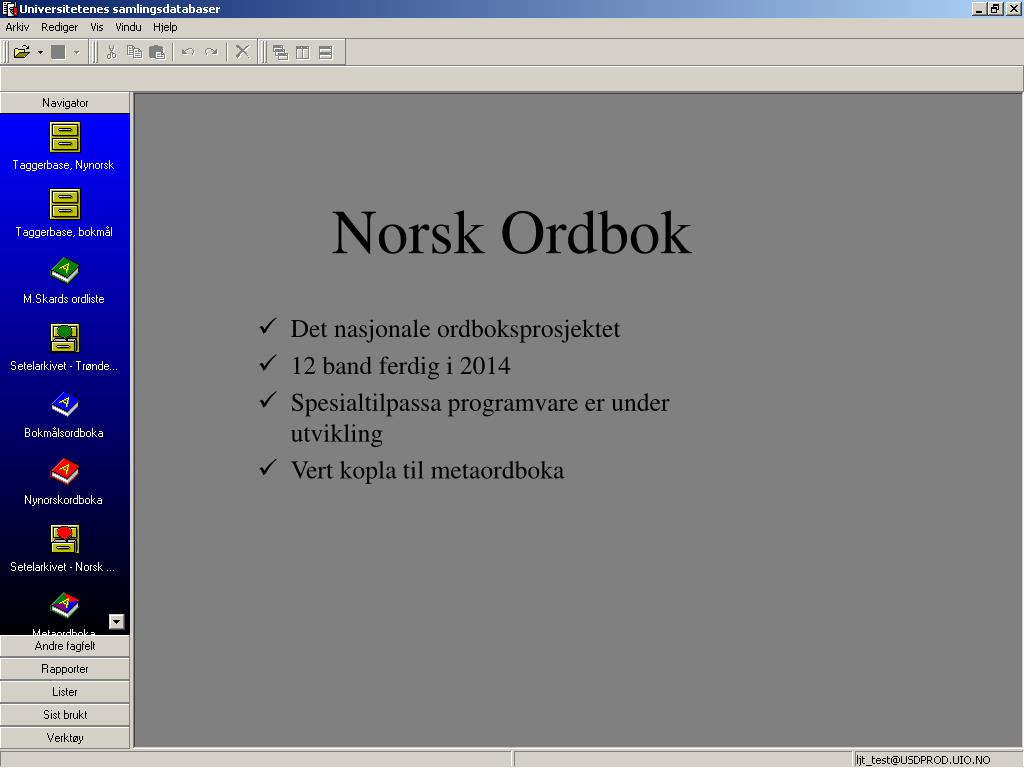Open the Nynorskordboka red book icon
The height and width of the screenshot is (768, 1024).
65,472
